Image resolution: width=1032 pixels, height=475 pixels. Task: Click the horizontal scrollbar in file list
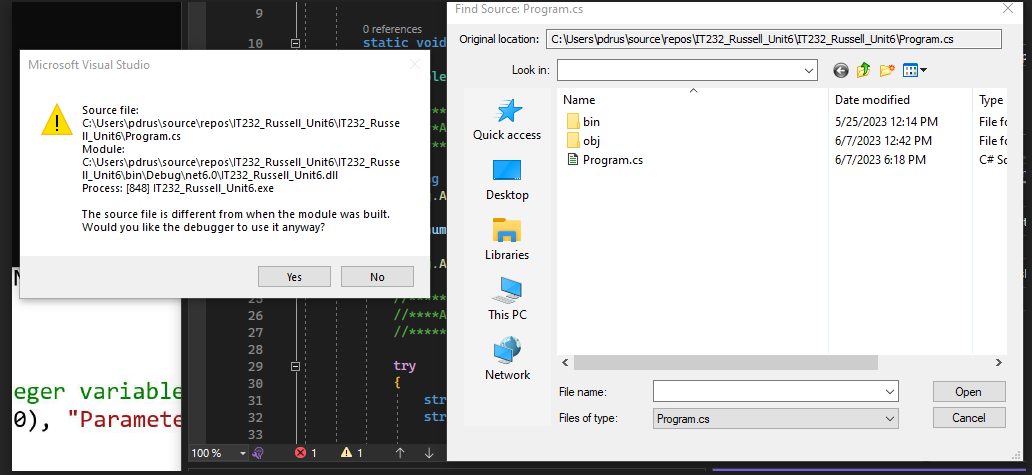725,362
